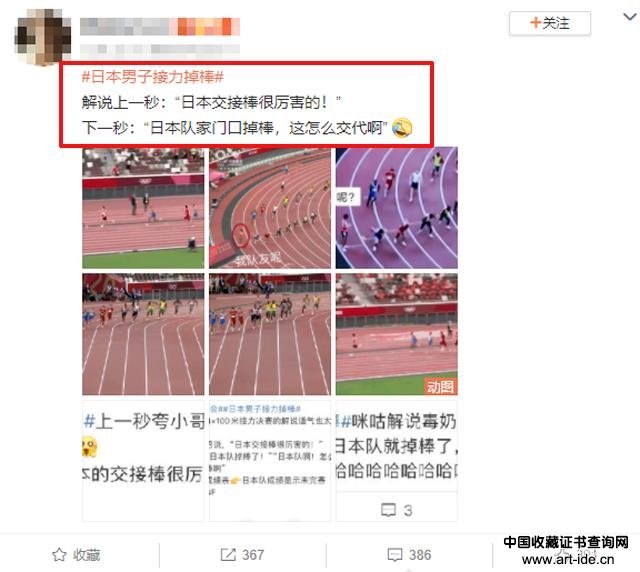Open the comment icon with 3 replies
The height and width of the screenshot is (572, 640).
pyautogui.click(x=388, y=510)
